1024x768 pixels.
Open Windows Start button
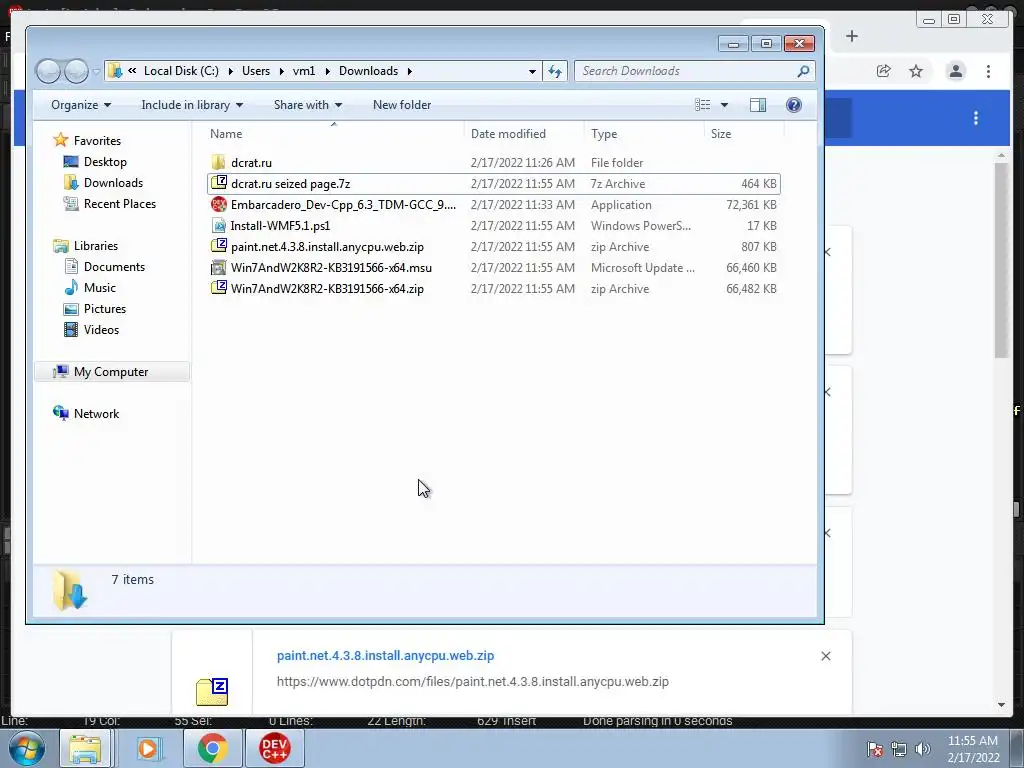coord(27,748)
